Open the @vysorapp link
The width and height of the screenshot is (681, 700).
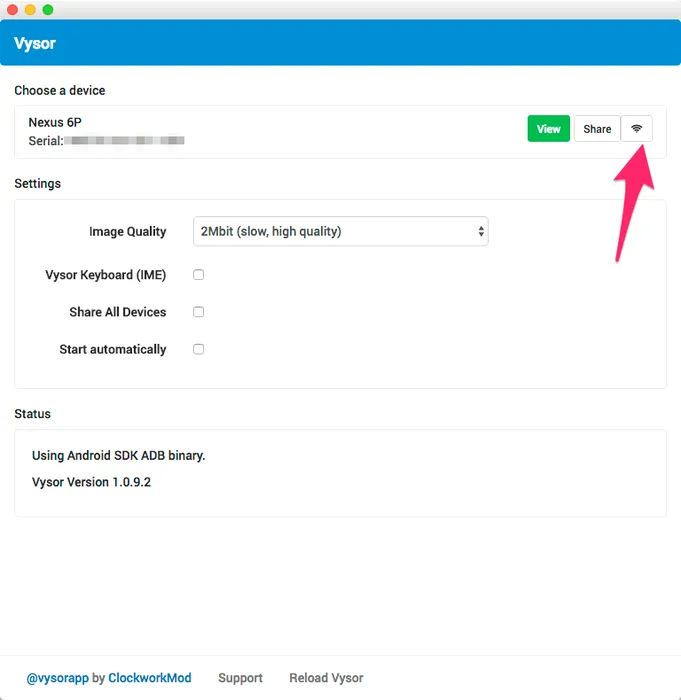[58, 678]
